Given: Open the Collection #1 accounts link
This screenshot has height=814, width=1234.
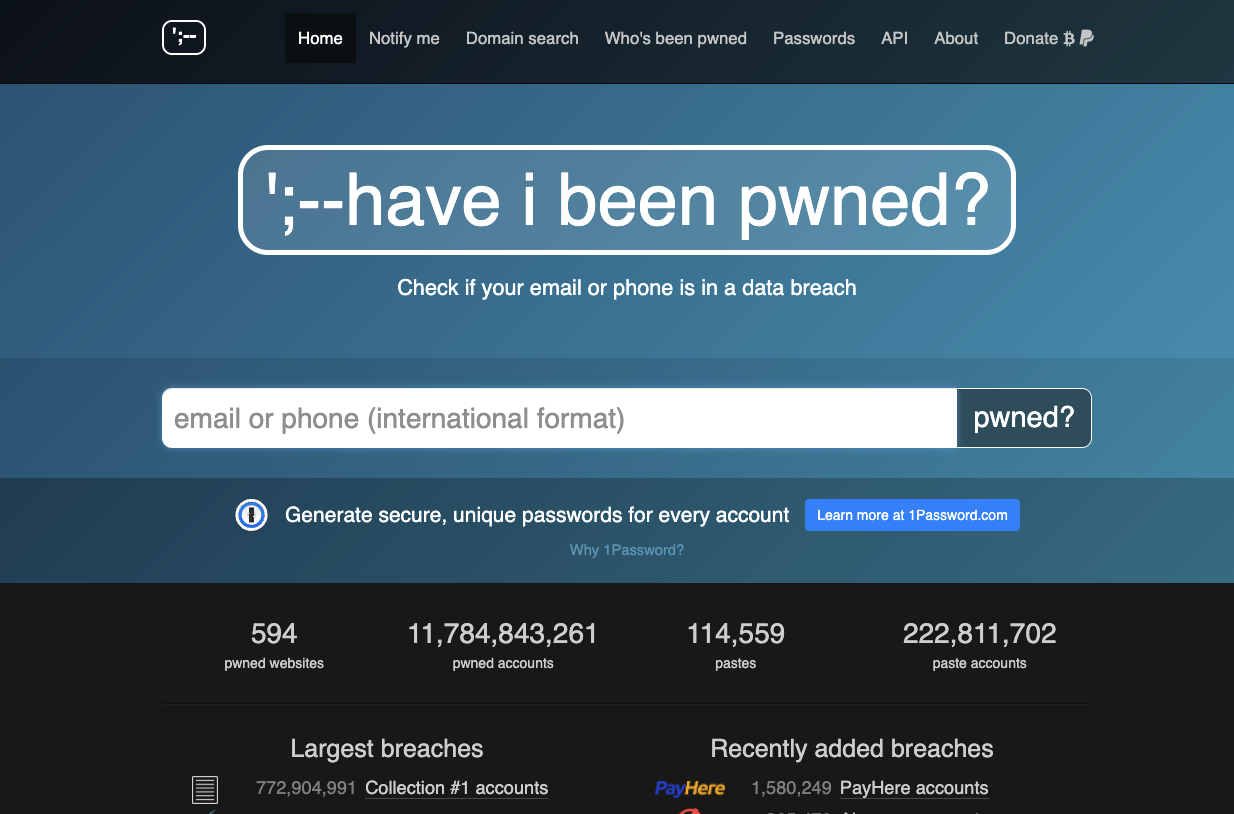Looking at the screenshot, I should pos(457,788).
